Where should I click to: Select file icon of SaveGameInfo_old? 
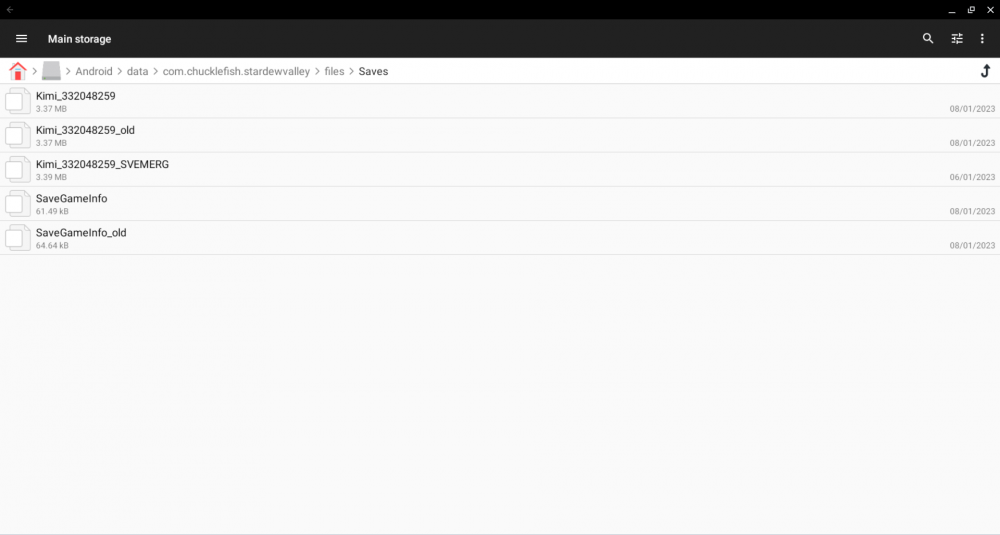(x=18, y=238)
